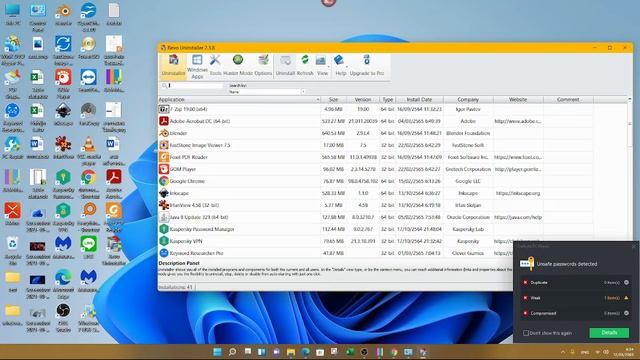Image resolution: width=640 pixels, height=360 pixels.
Task: Open File Explorer from the taskbar
Action: [291, 352]
